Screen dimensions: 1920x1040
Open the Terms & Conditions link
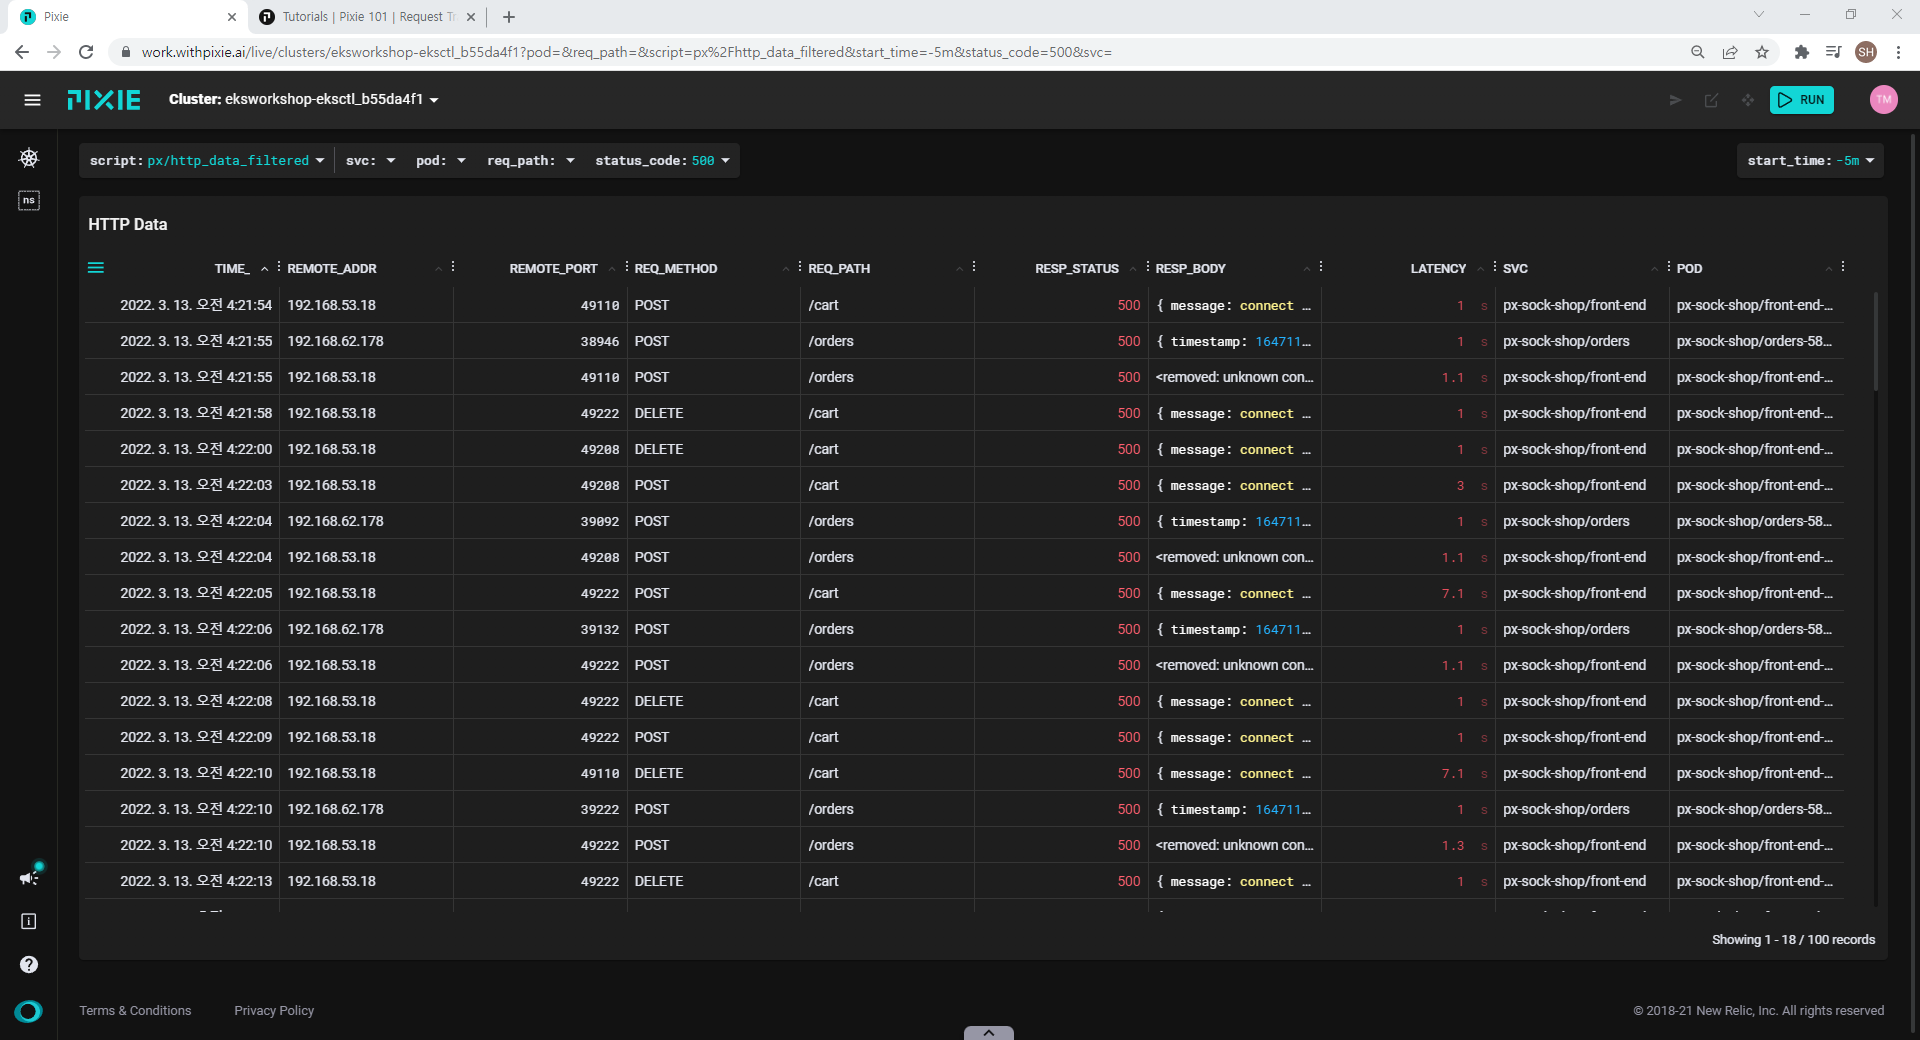point(135,1011)
